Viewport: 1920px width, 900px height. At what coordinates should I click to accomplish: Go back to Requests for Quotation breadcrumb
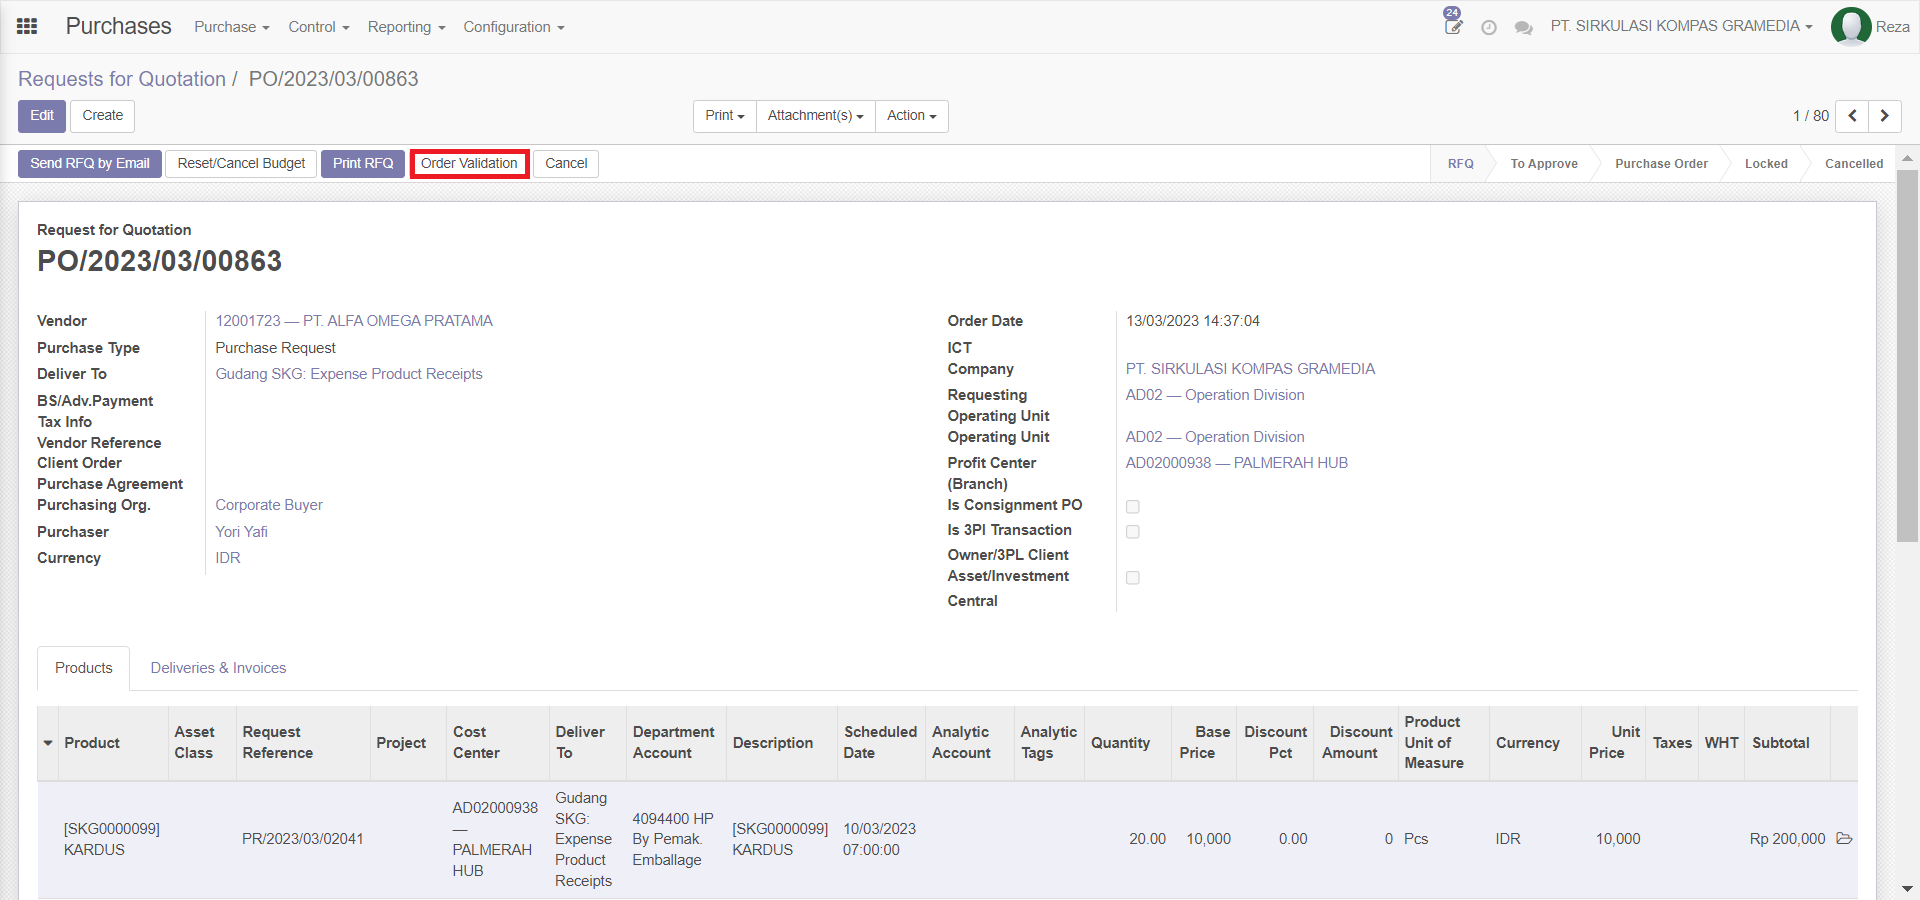[x=122, y=79]
